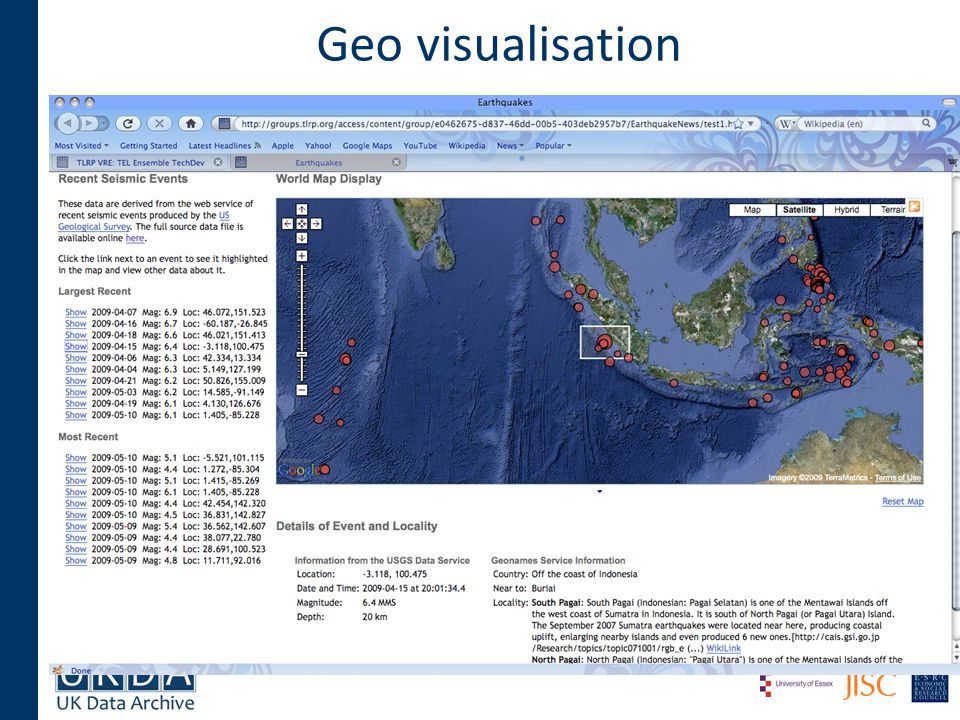Click the URL address field

coord(484,124)
